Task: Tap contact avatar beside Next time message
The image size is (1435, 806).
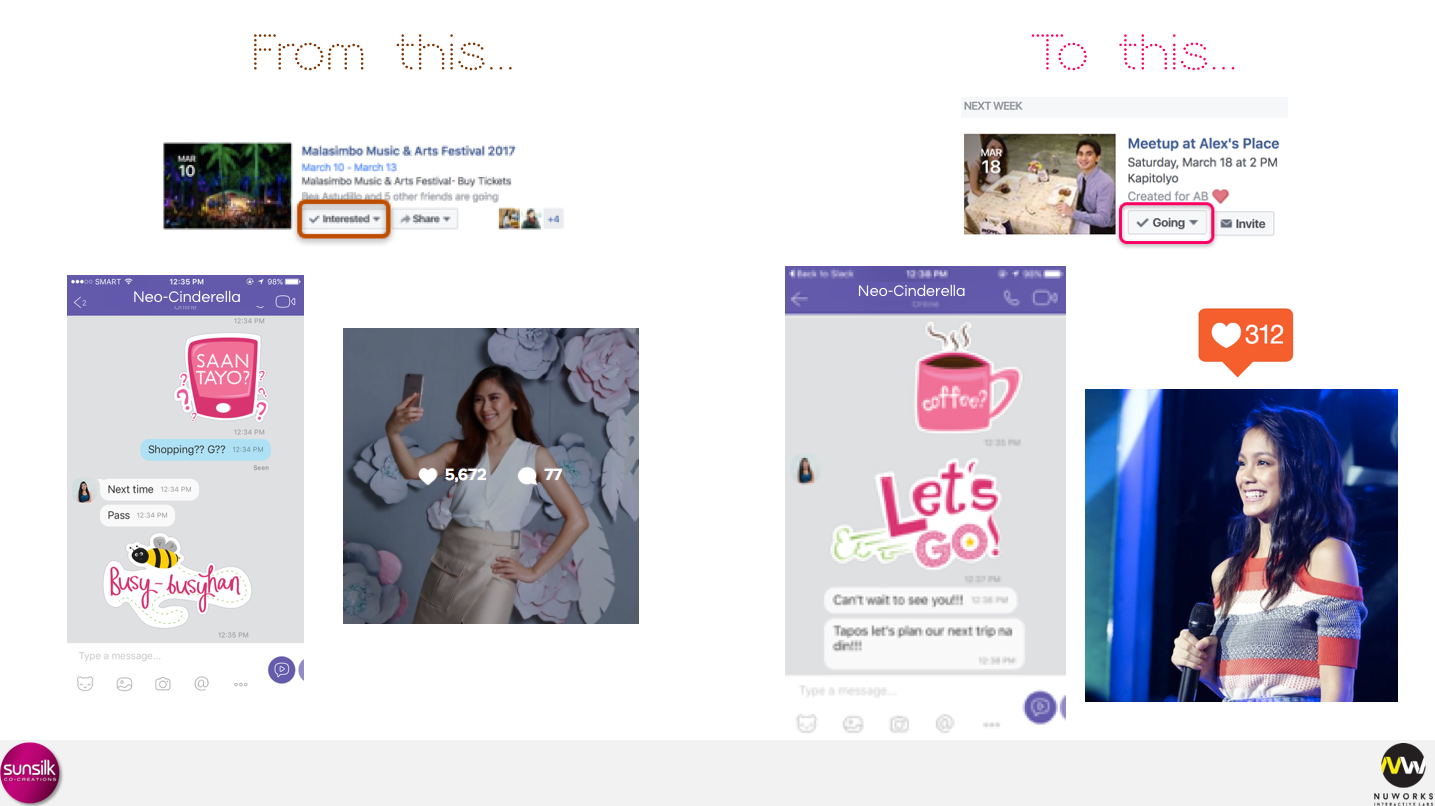Action: pos(85,490)
